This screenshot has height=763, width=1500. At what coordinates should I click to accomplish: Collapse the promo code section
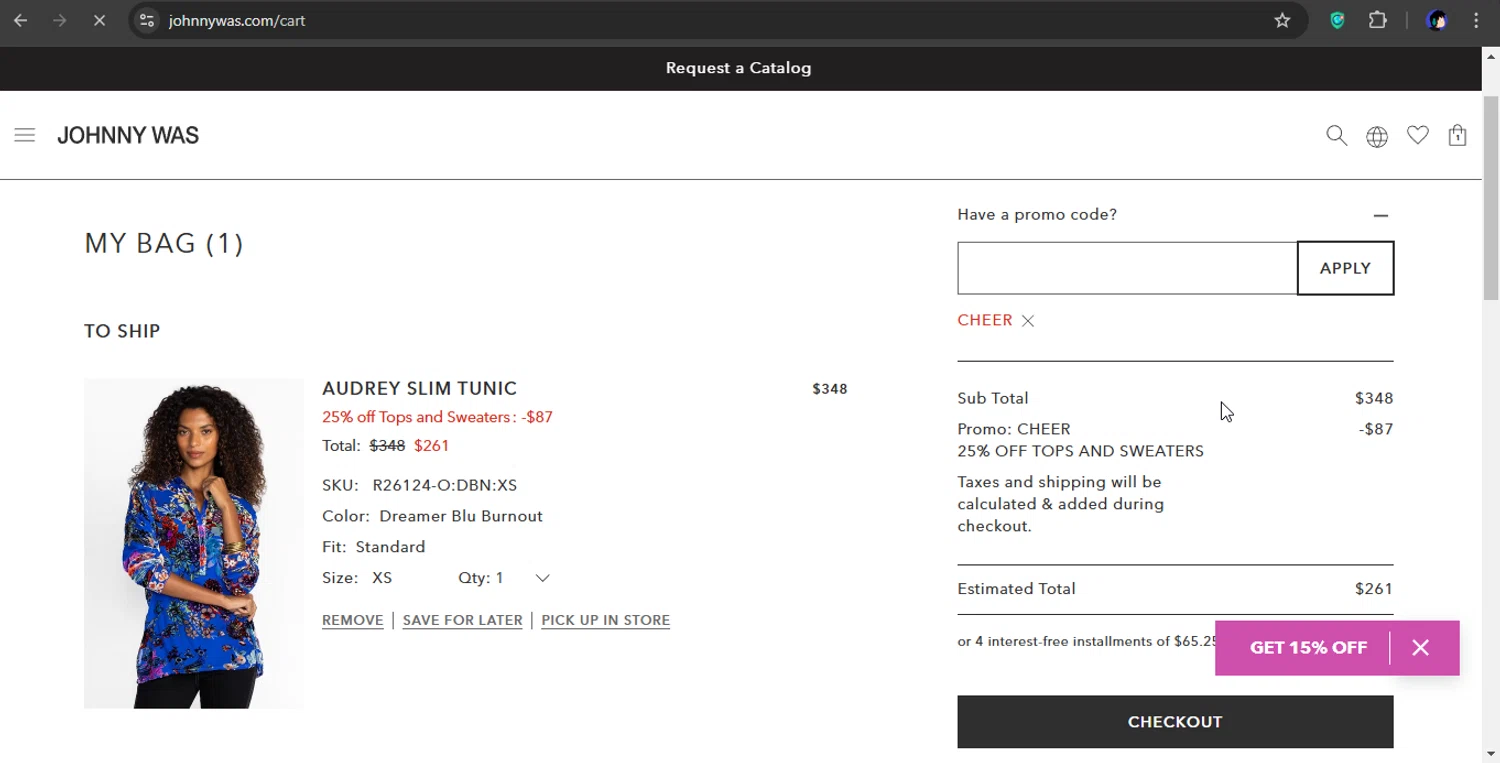coord(1380,215)
